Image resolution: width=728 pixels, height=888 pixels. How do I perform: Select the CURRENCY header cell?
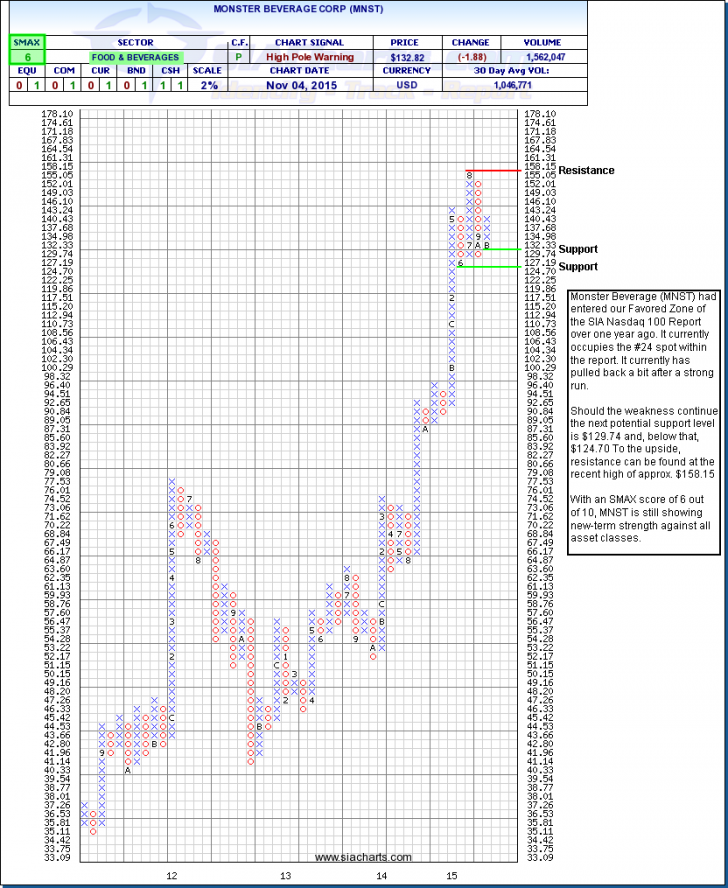406,71
